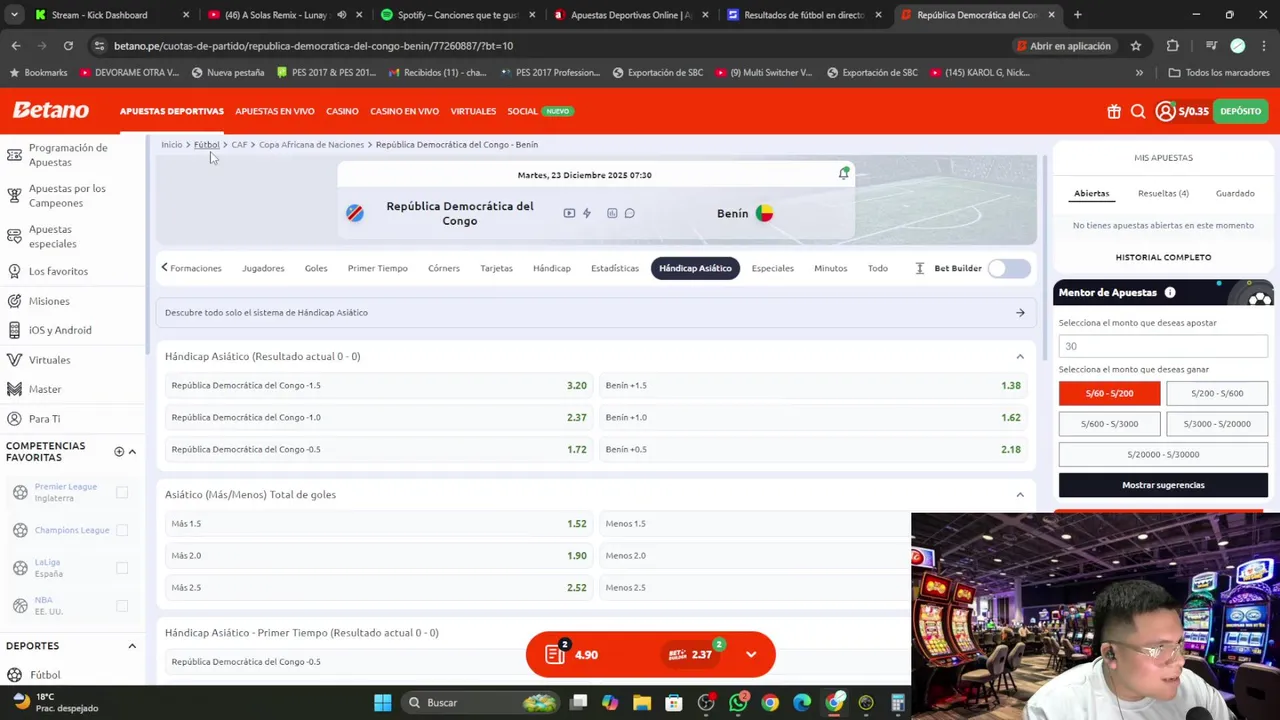Viewport: 1280px width, 720px height.
Task: Toggle the Bet Builder switch
Action: (x=1008, y=268)
